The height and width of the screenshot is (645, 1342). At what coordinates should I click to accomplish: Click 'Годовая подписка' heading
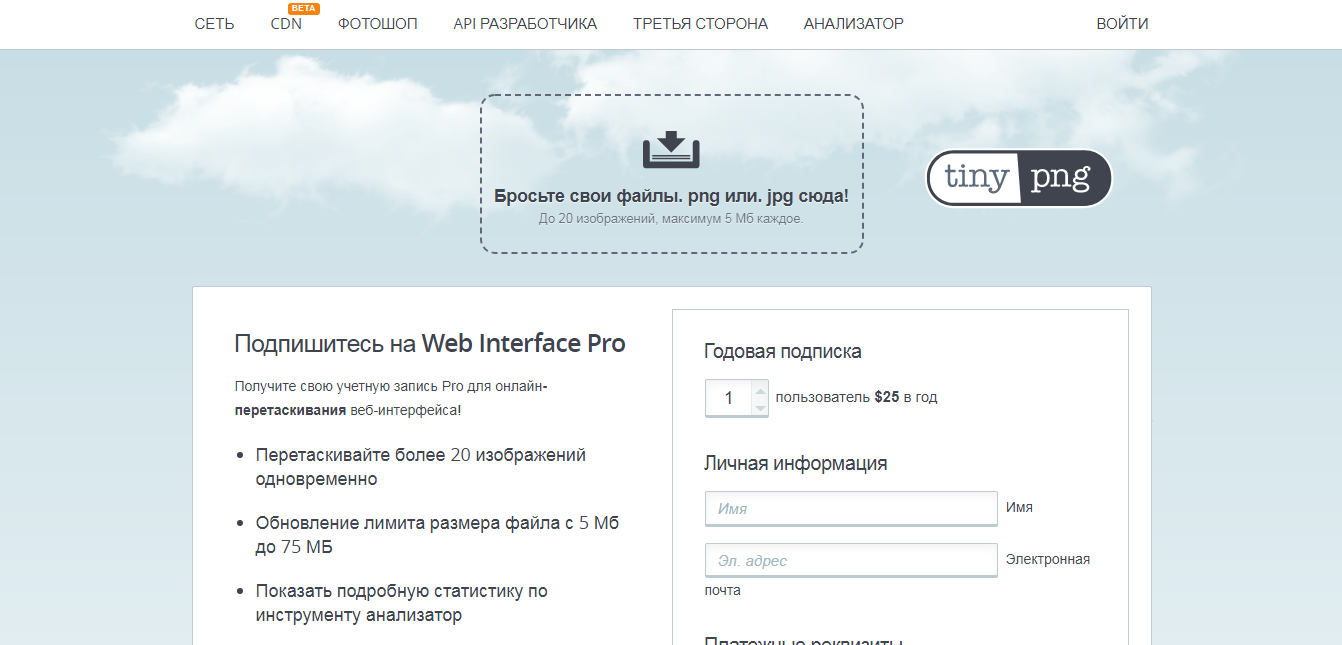[783, 351]
